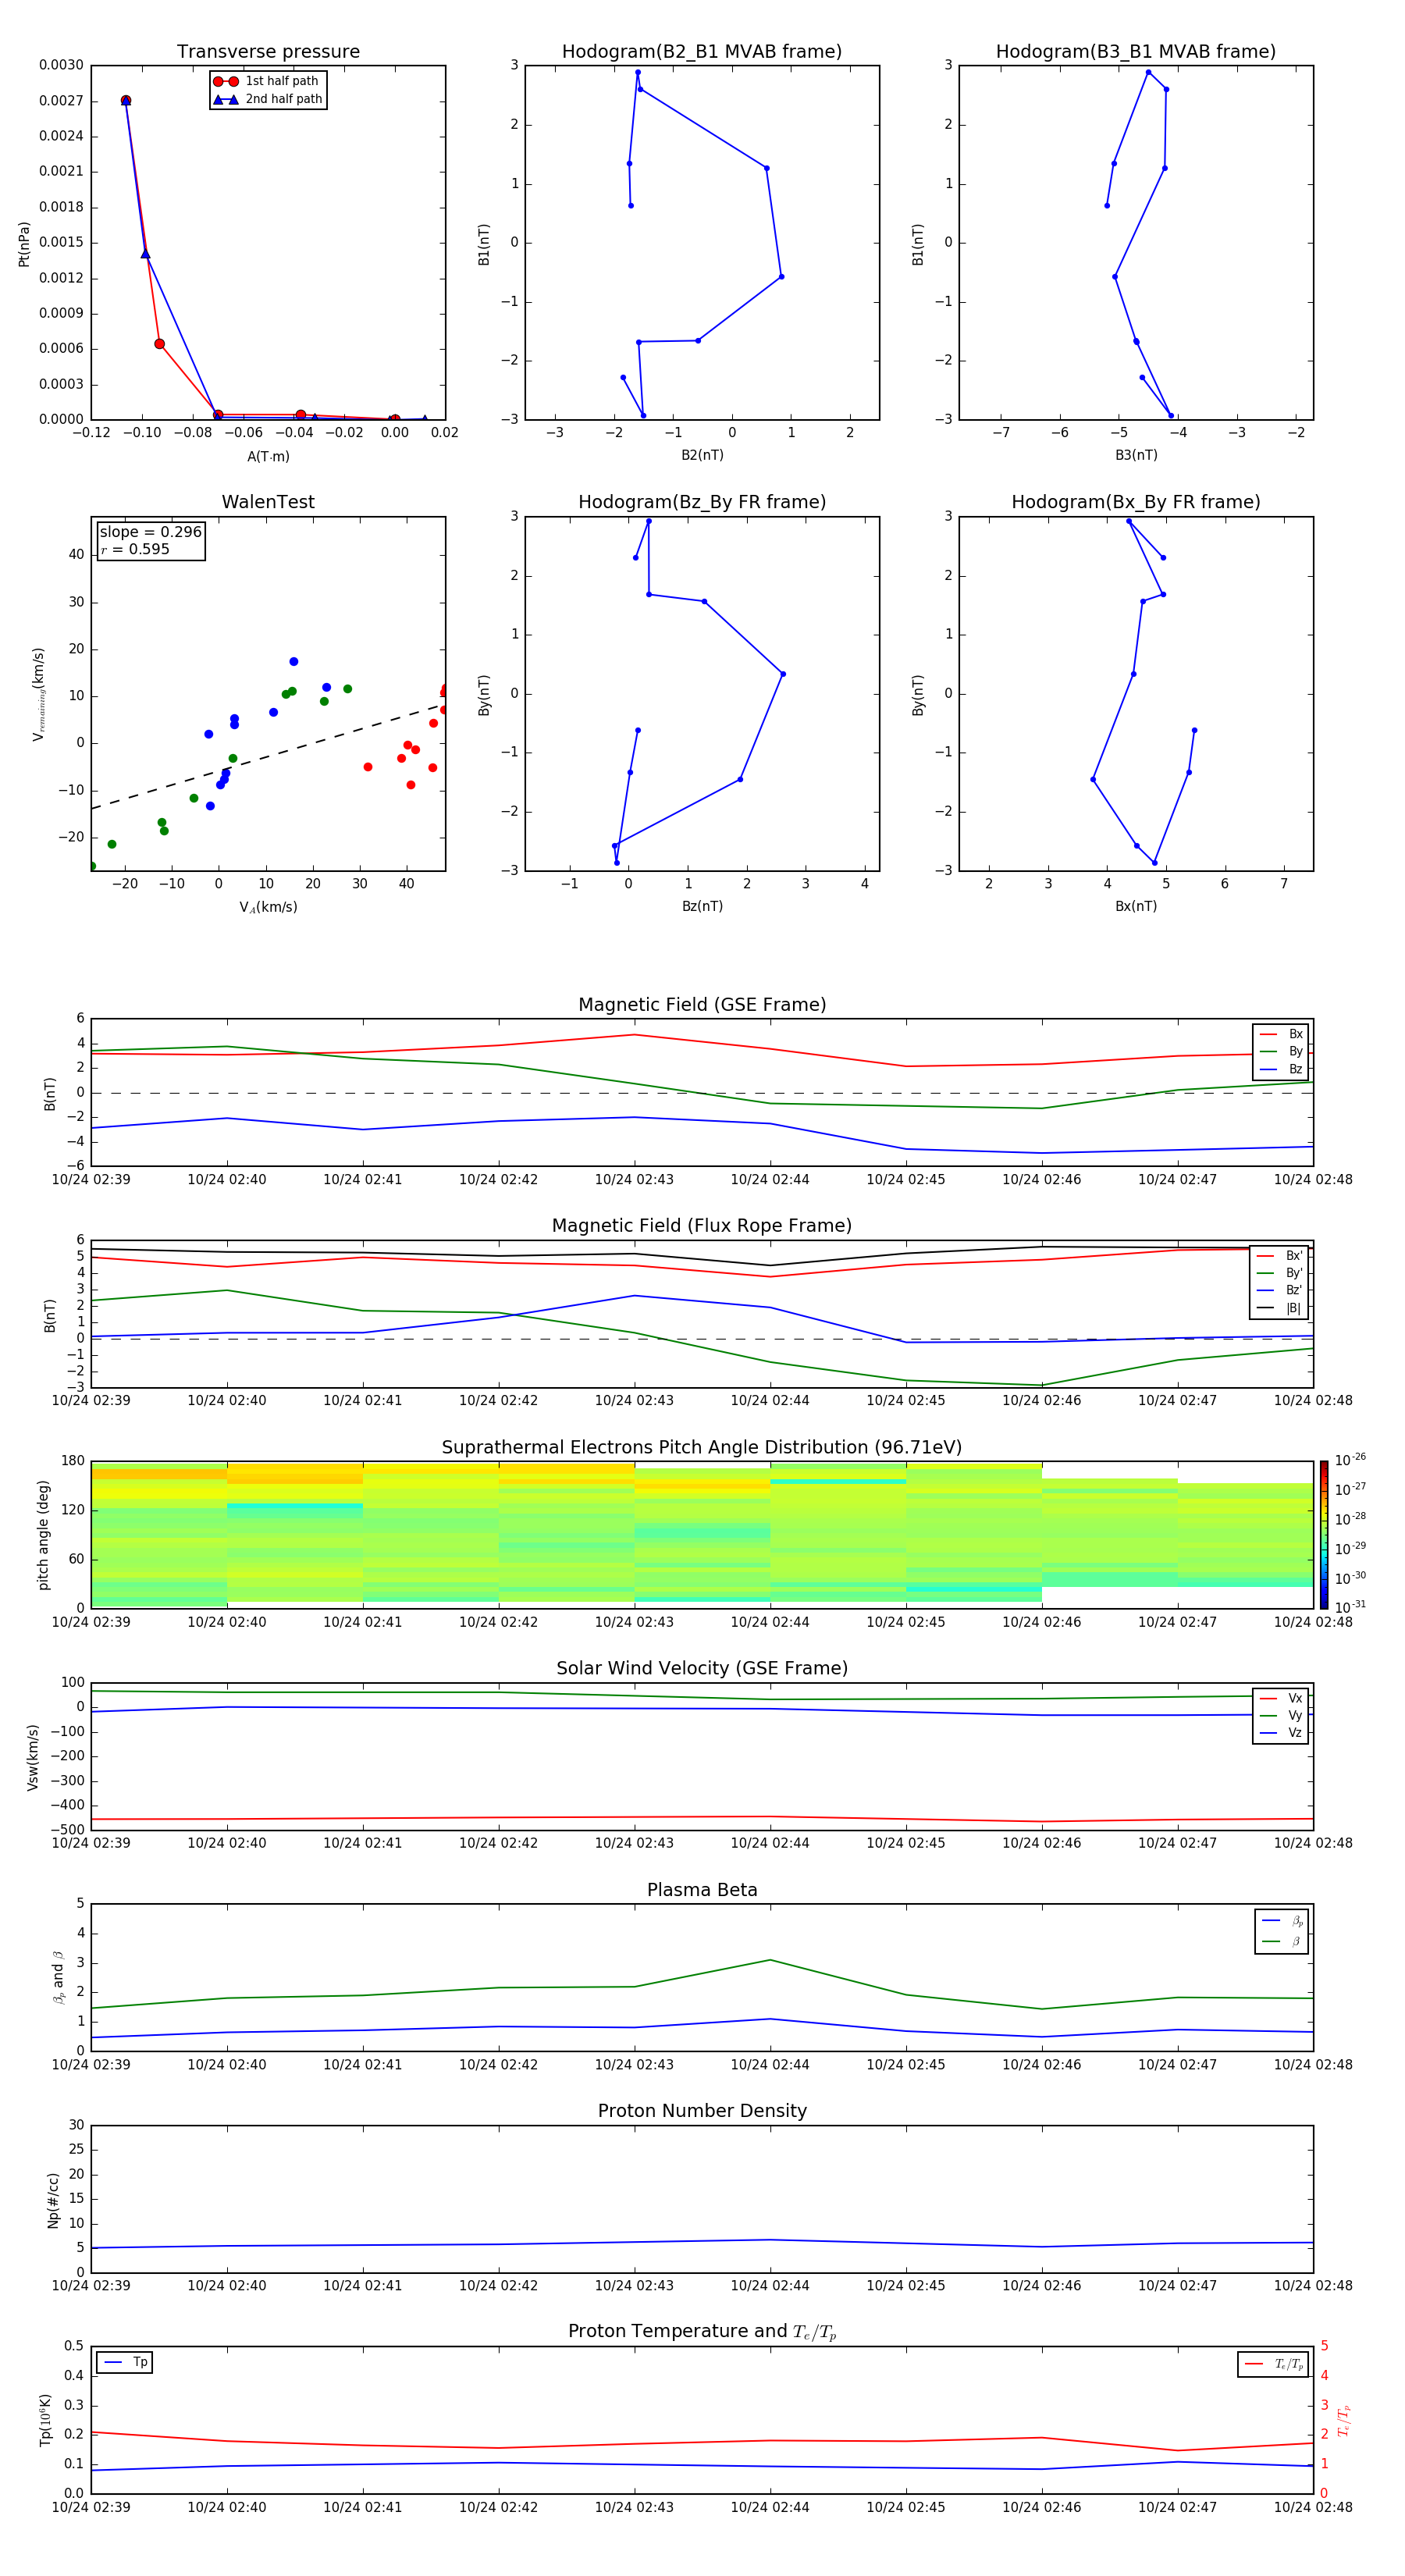Click the 'Tp(10^6K)' y-axis label
This screenshot has width=1405, height=2576.
[45, 2420]
